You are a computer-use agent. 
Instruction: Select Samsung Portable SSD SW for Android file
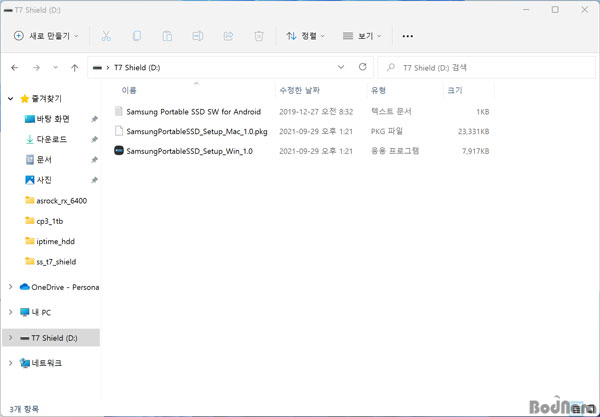194,112
